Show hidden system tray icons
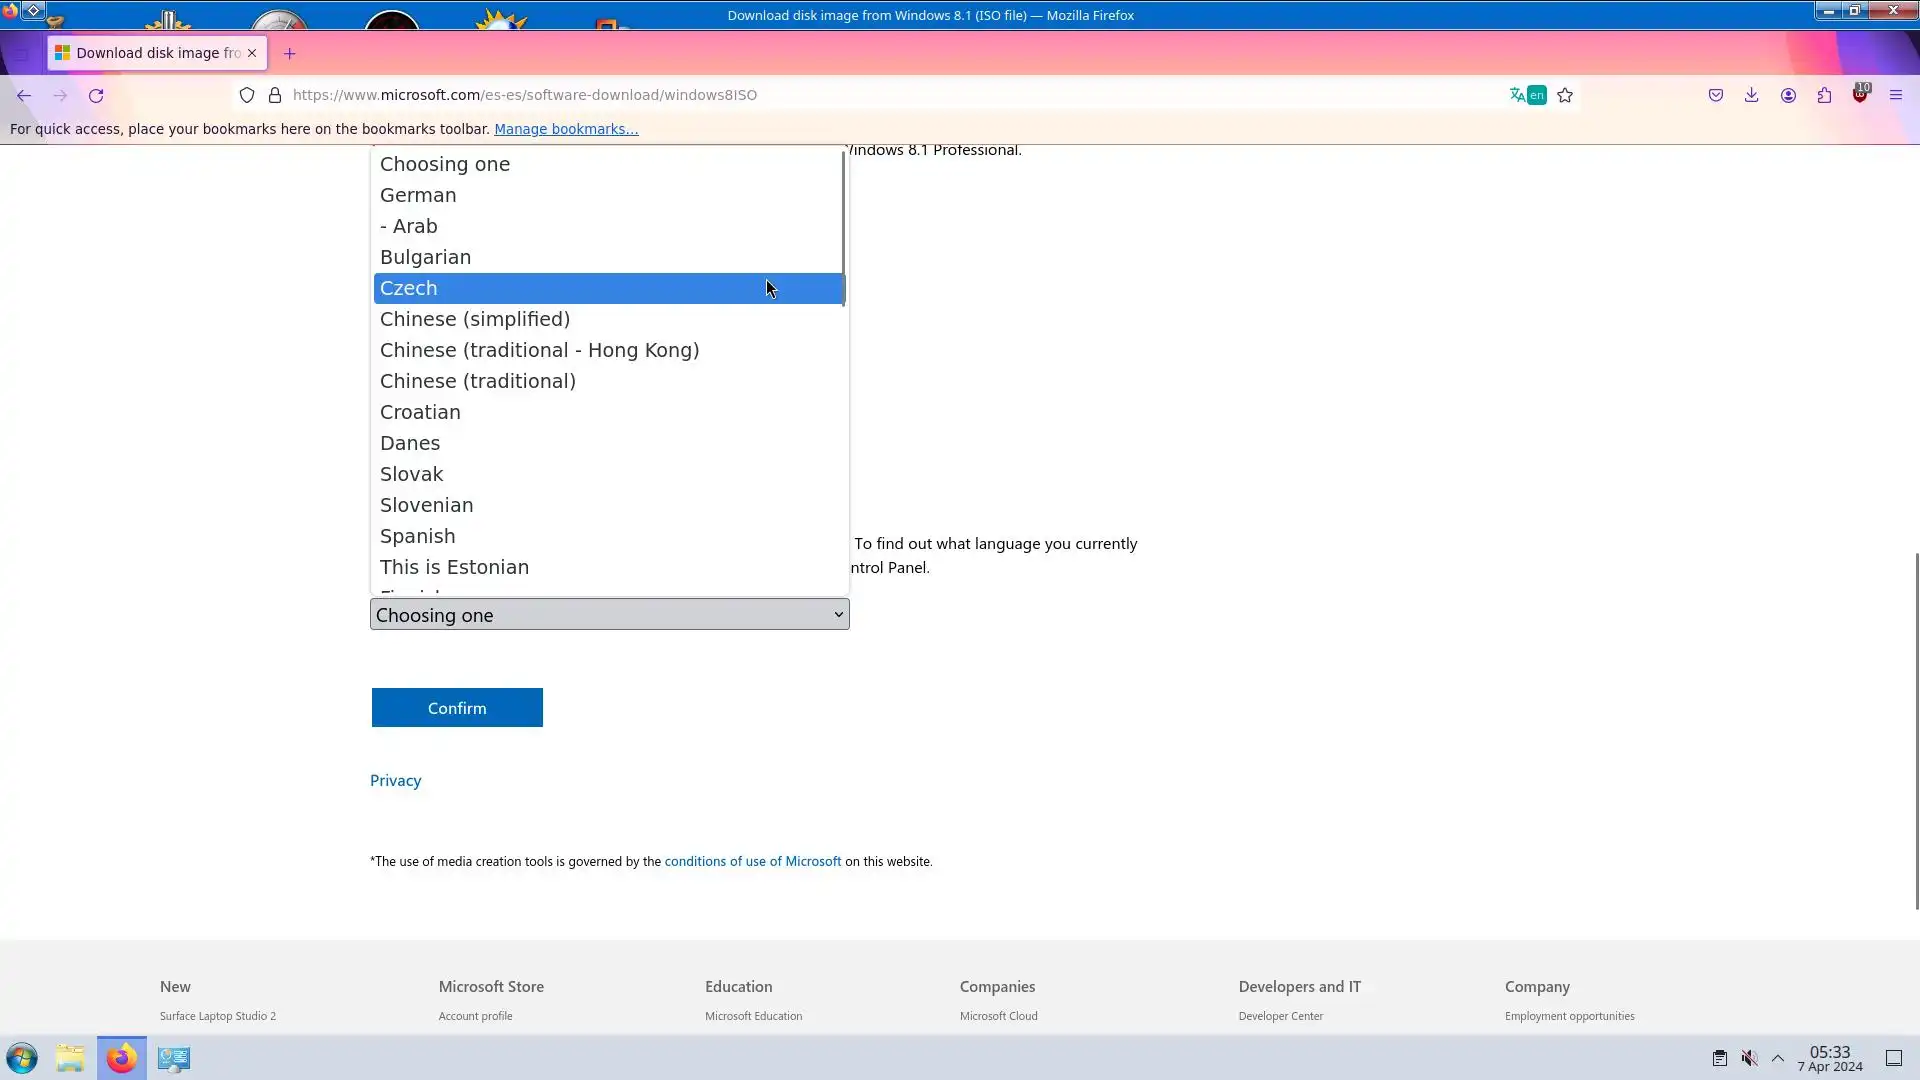The width and height of the screenshot is (1920, 1080). pos(1778,1058)
